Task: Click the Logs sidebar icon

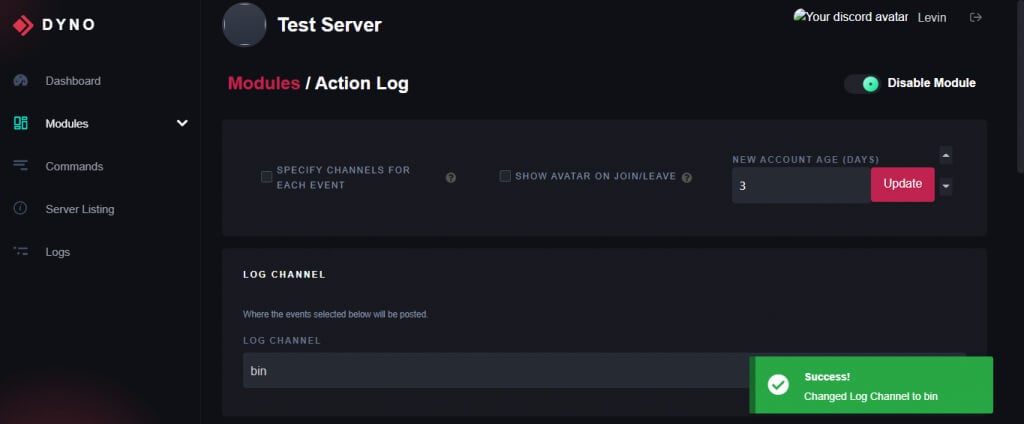Action: pos(20,252)
